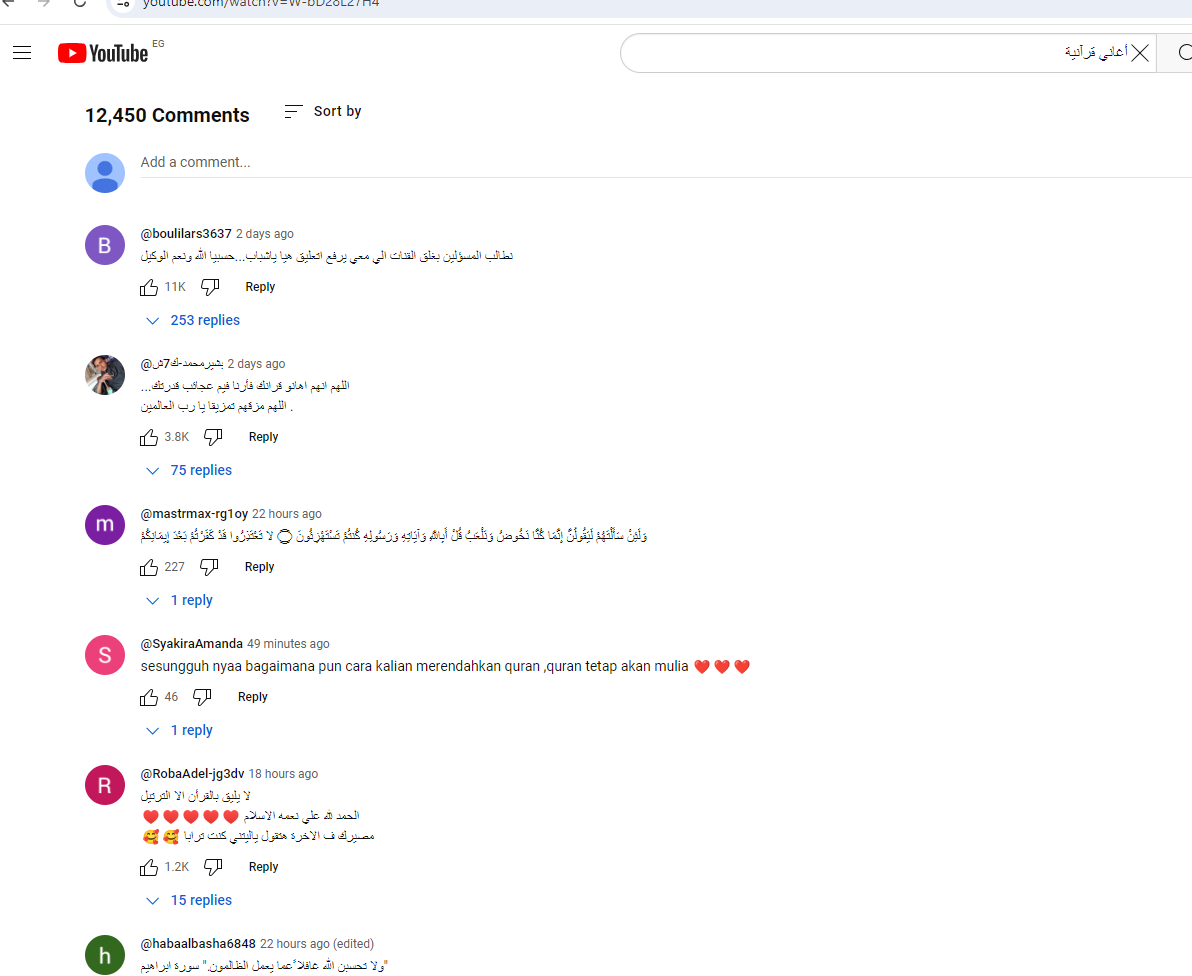
Task: Go to YouTube home via logo
Action: (103, 53)
